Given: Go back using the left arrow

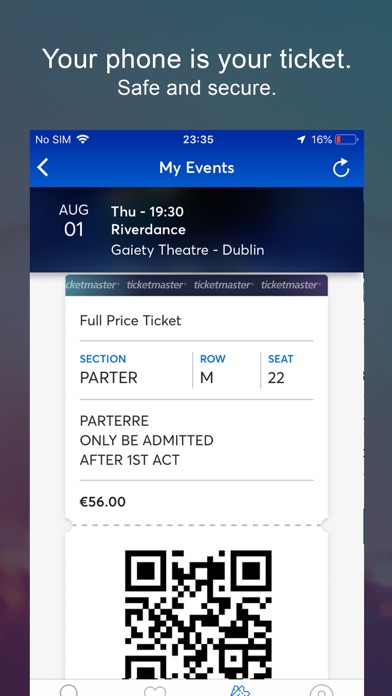Looking at the screenshot, I should tap(43, 168).
